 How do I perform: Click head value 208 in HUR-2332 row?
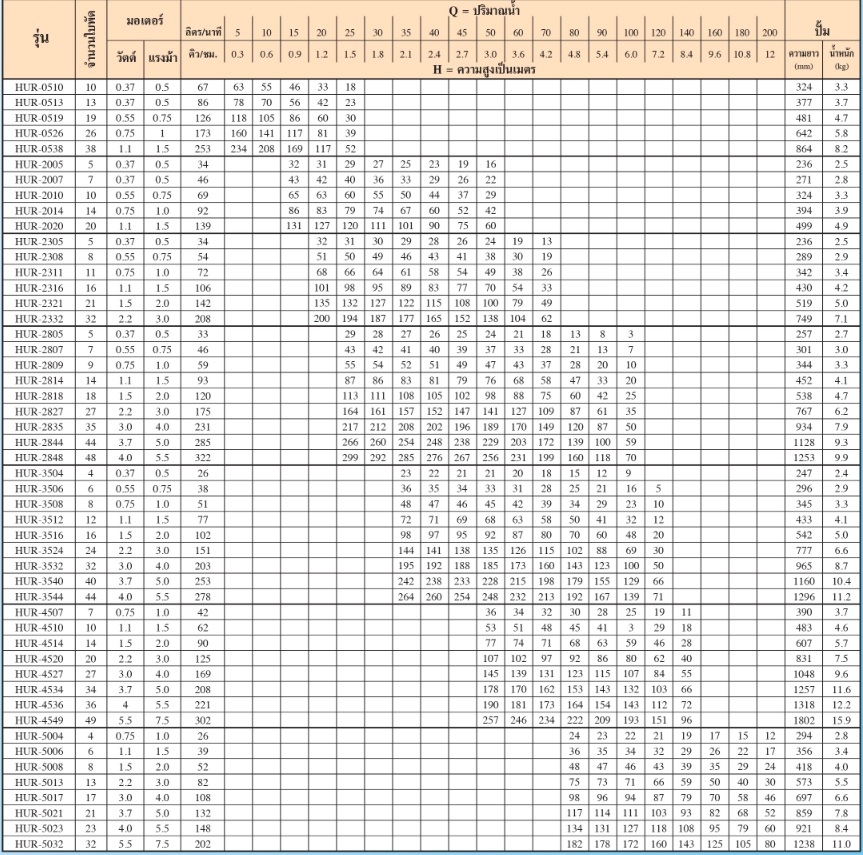tap(203, 319)
